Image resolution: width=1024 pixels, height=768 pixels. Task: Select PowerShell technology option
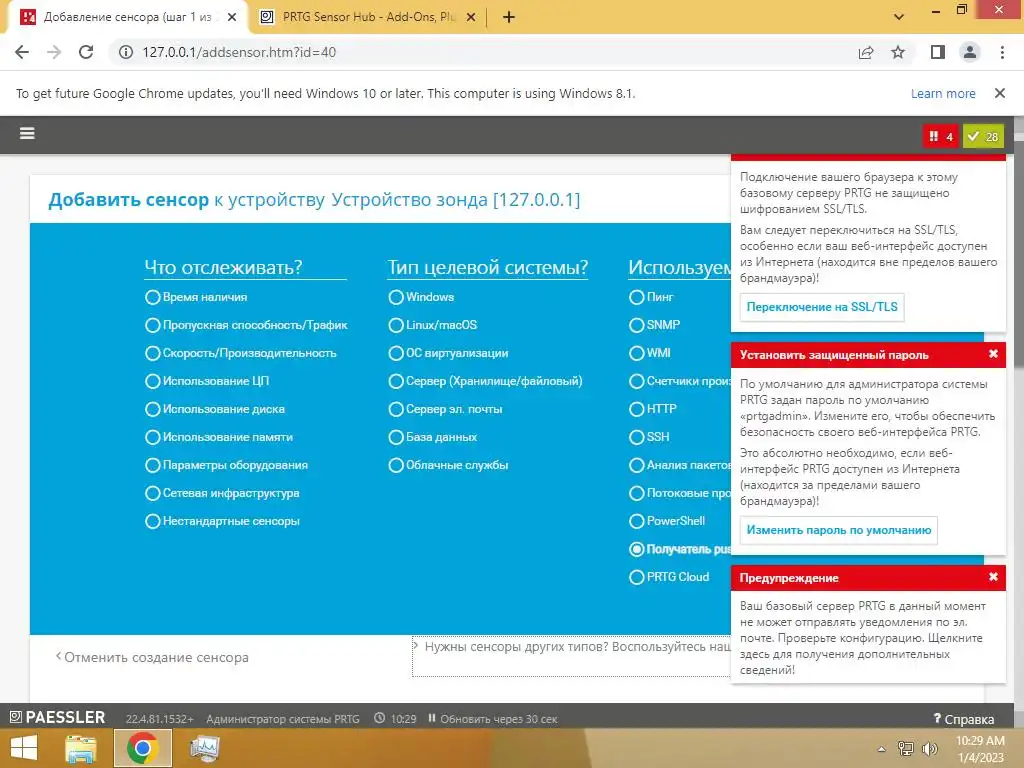pyautogui.click(x=637, y=522)
